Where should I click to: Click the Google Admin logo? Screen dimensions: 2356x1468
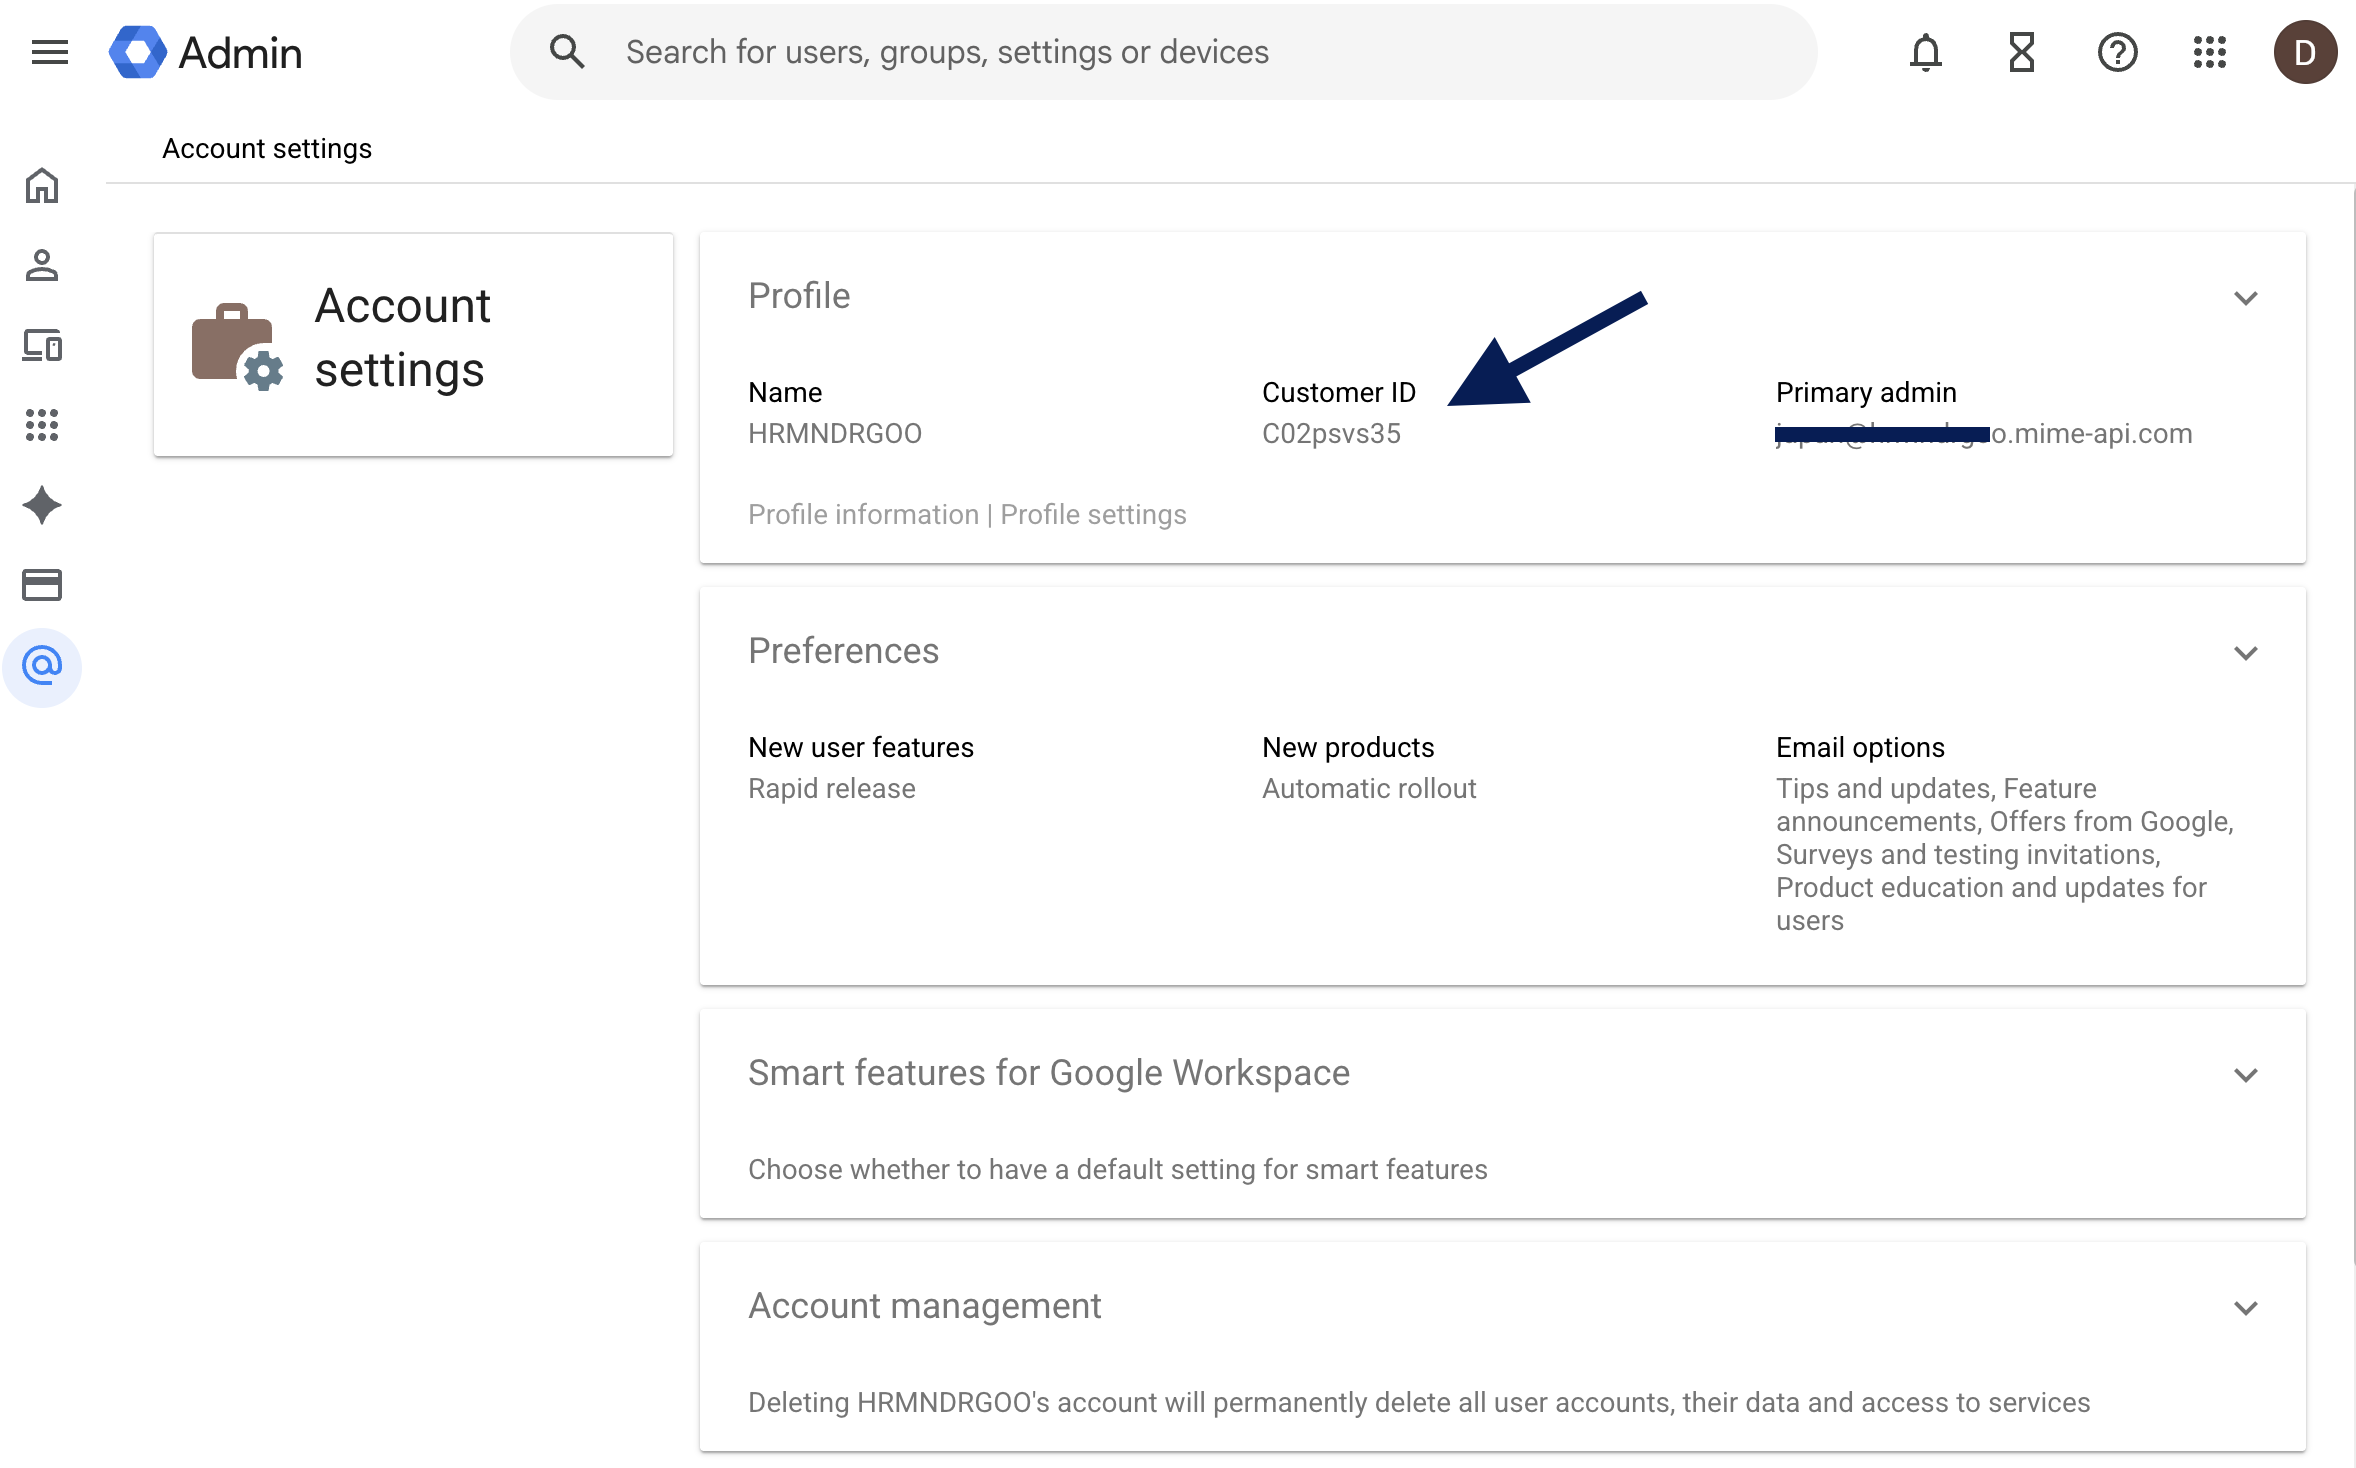point(206,52)
